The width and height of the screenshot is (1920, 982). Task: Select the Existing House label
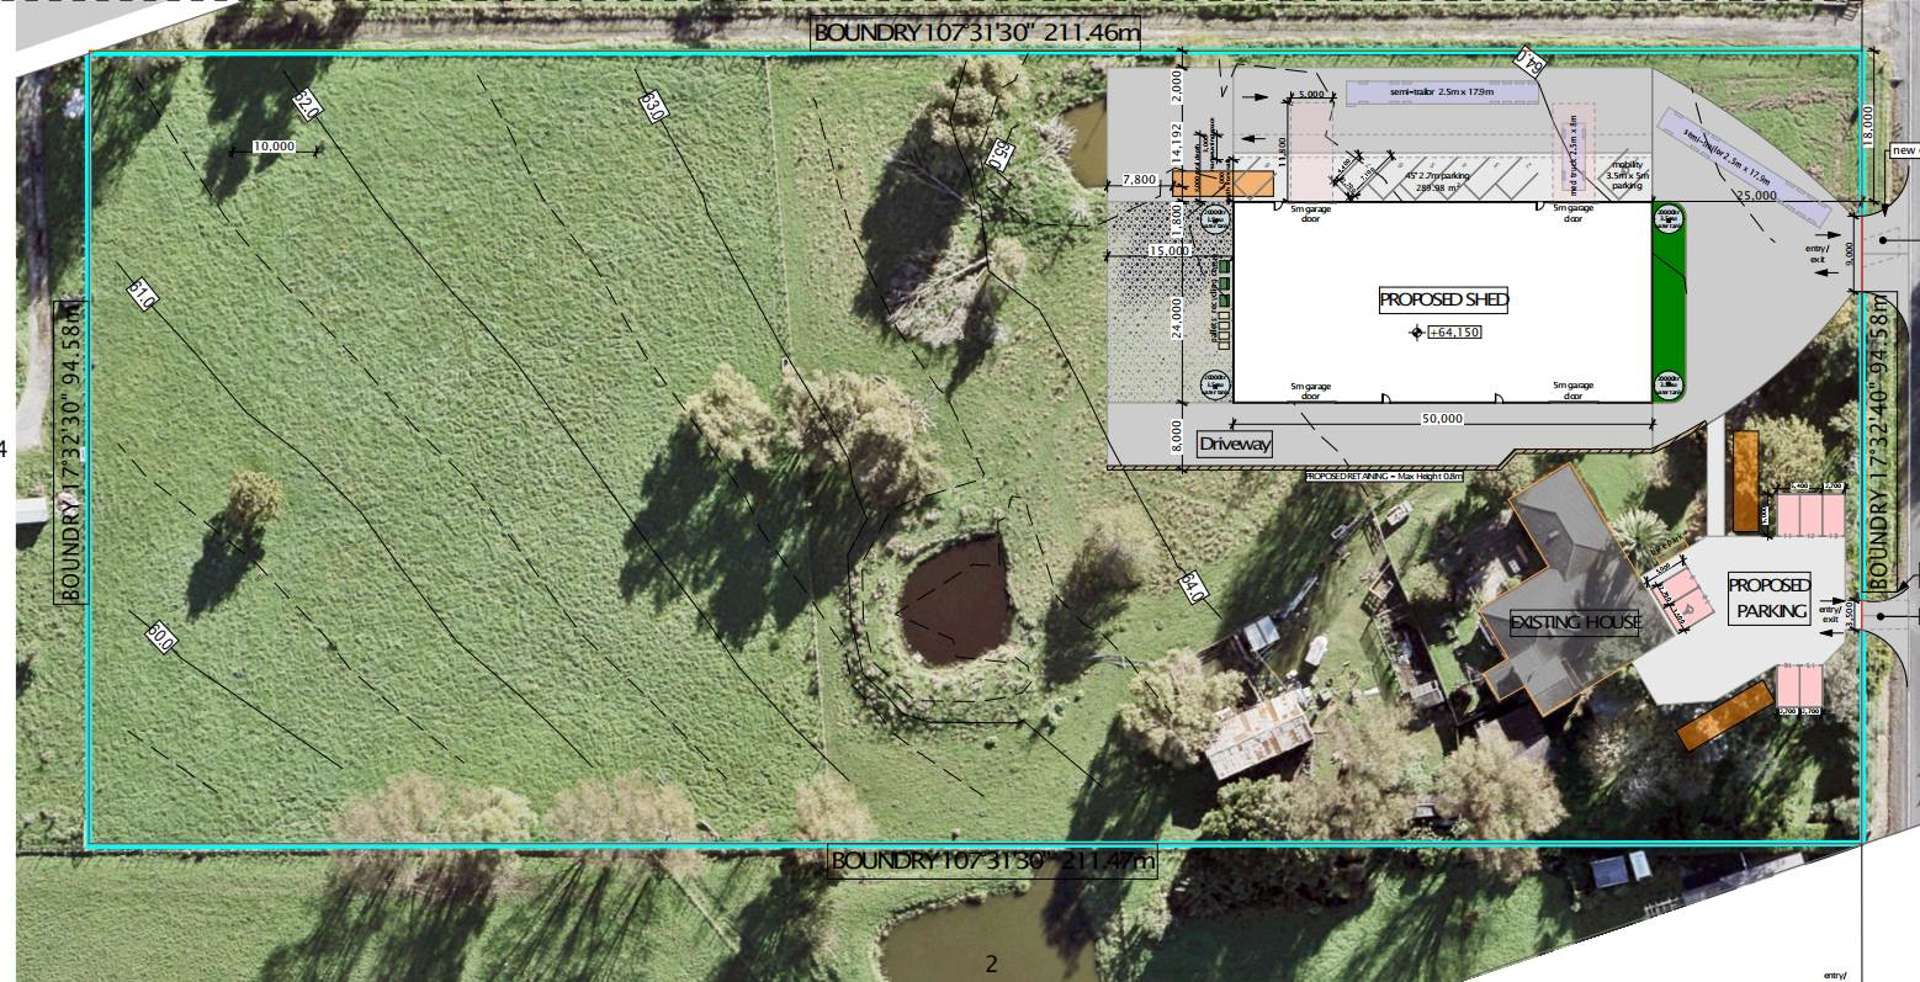click(1574, 622)
